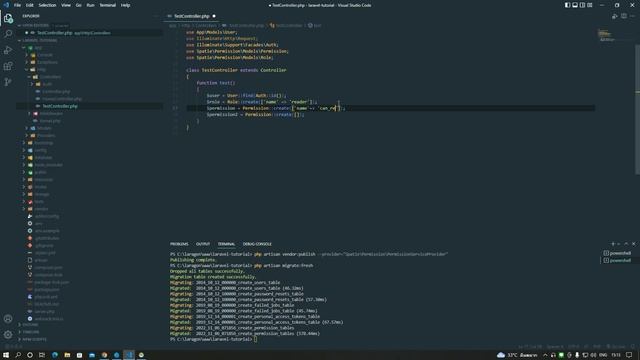Maximize the terminal panel size
Screen dimensions: 640x360
(x=626, y=244)
